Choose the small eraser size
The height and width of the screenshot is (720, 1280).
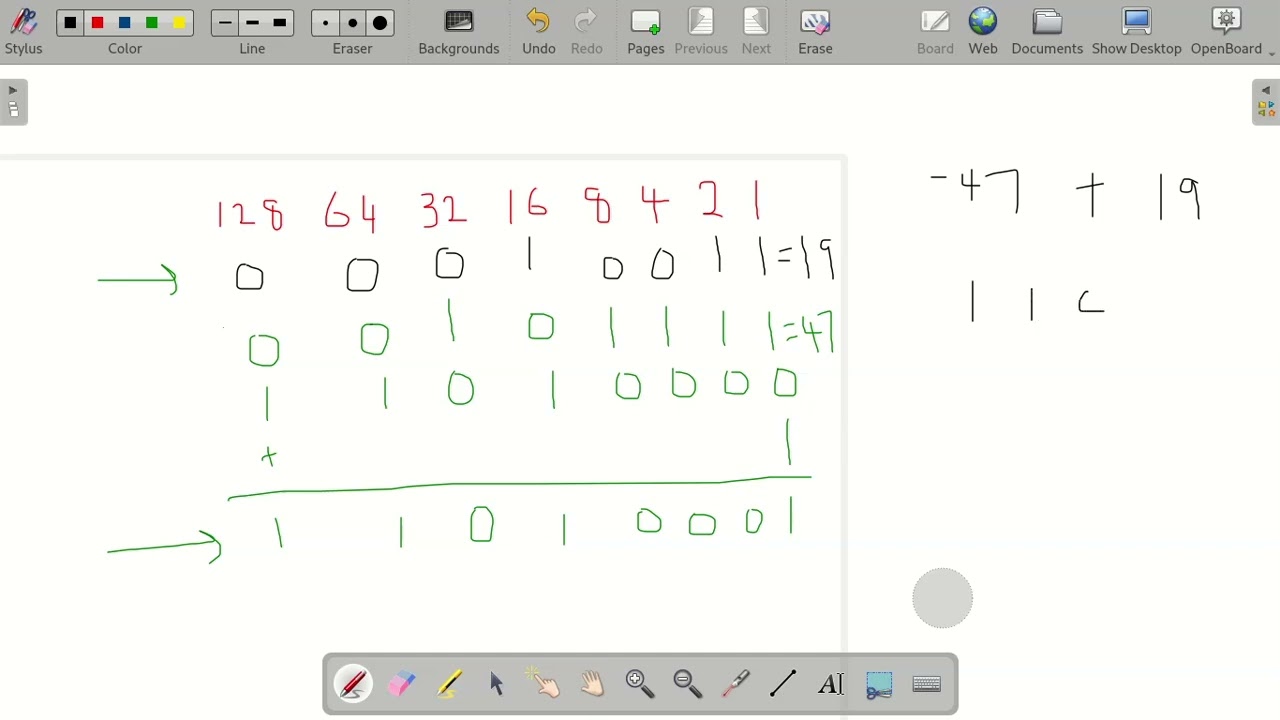pyautogui.click(x=325, y=23)
